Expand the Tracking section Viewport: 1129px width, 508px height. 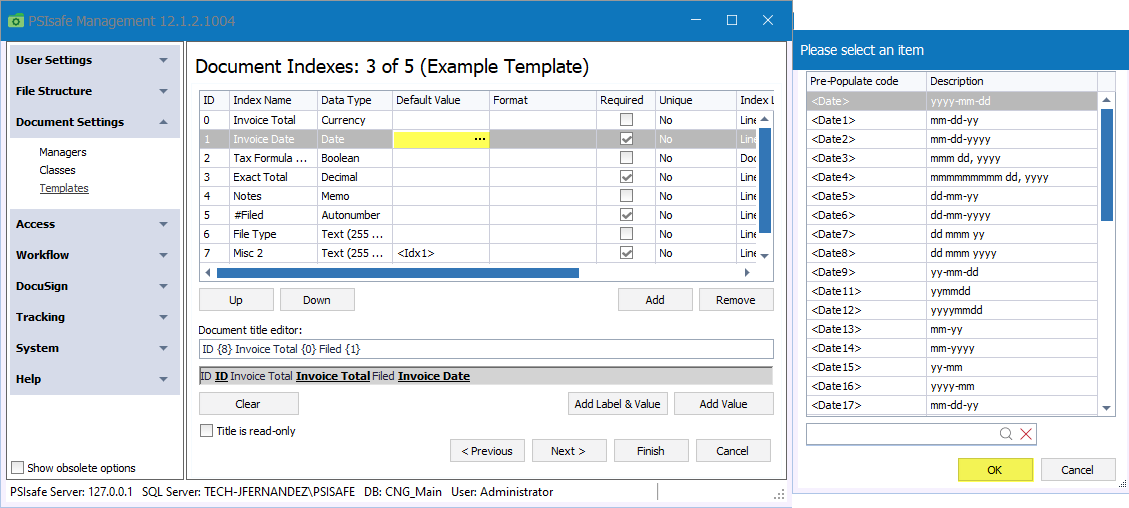click(x=95, y=317)
